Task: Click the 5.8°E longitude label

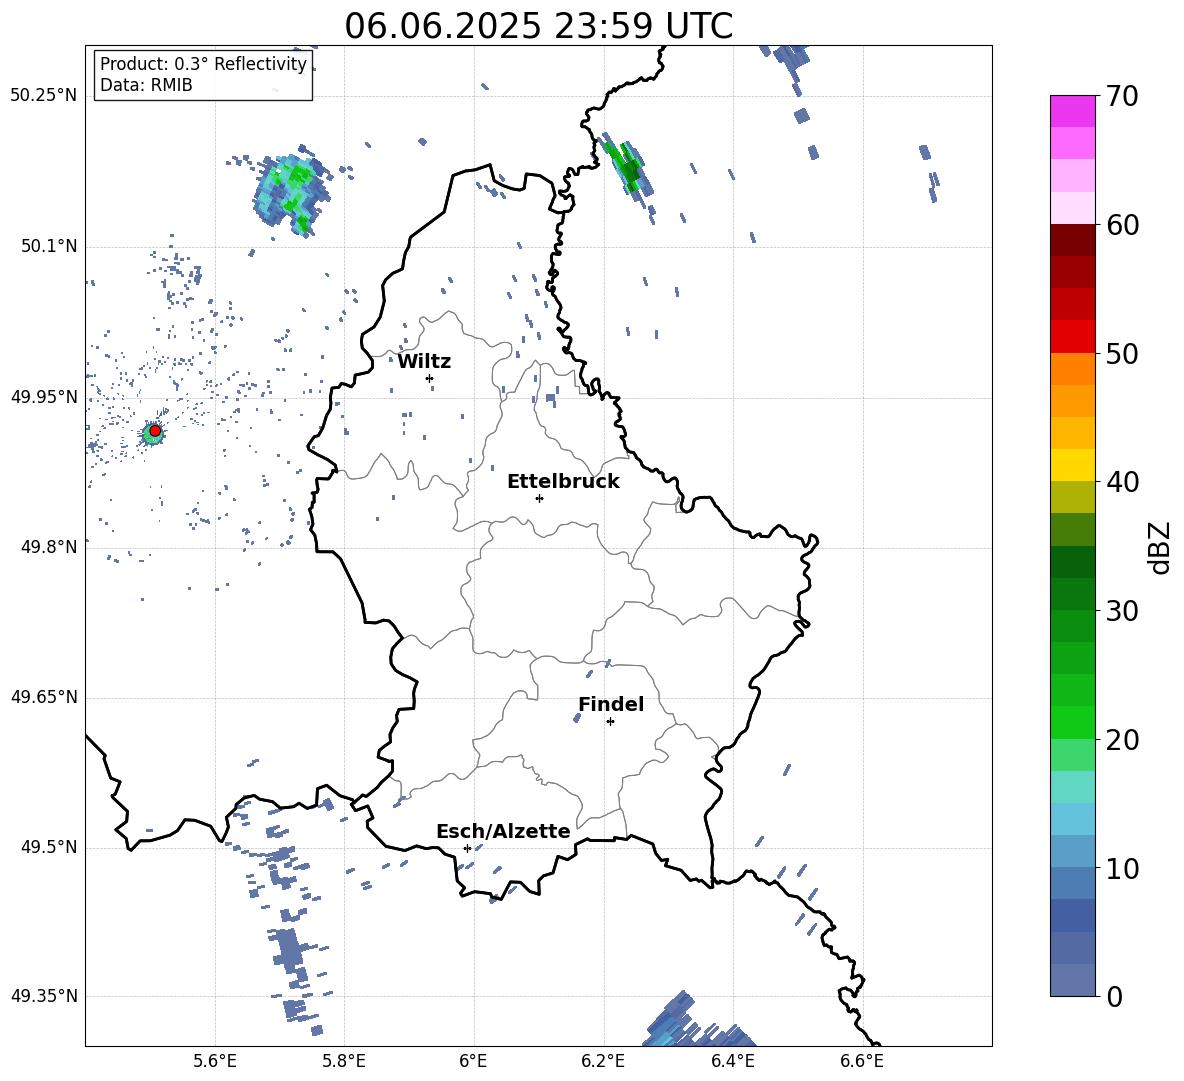Action: click(x=344, y=1061)
